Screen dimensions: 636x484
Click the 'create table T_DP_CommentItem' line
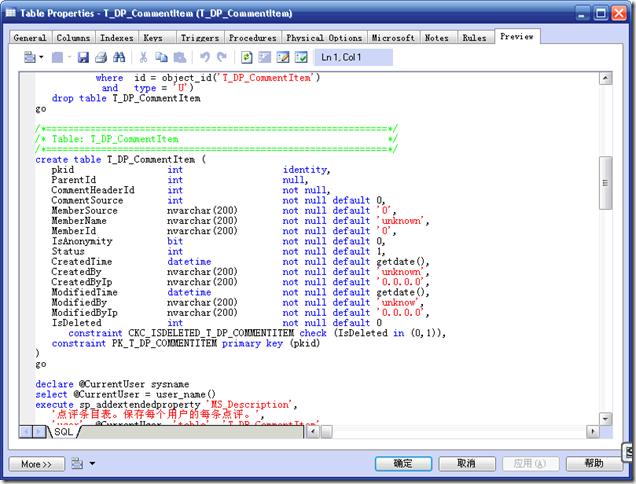120,159
